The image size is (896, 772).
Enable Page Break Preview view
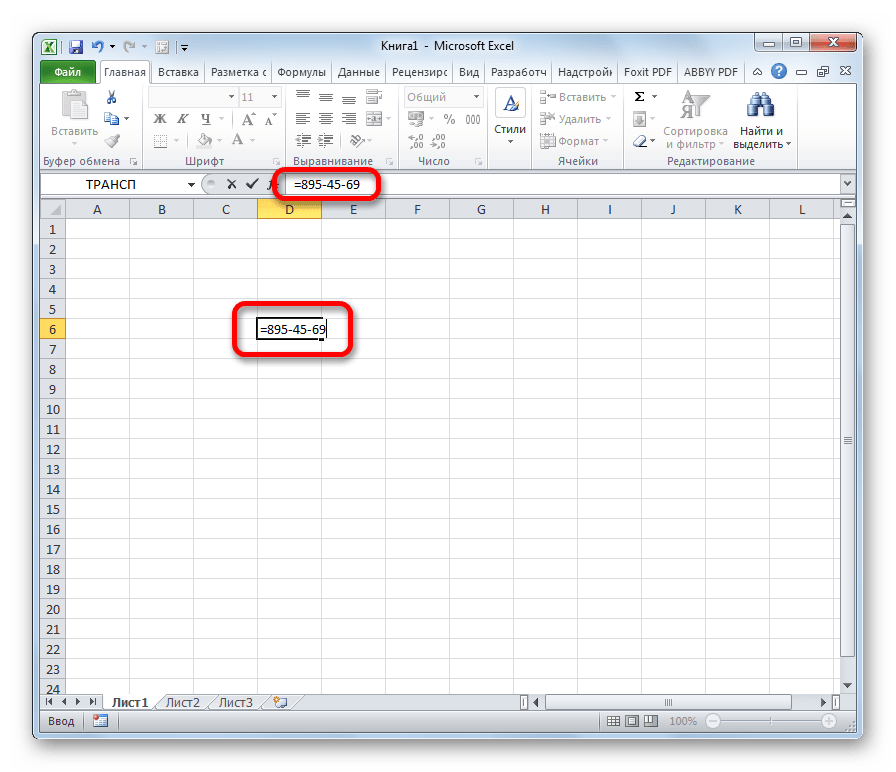651,721
